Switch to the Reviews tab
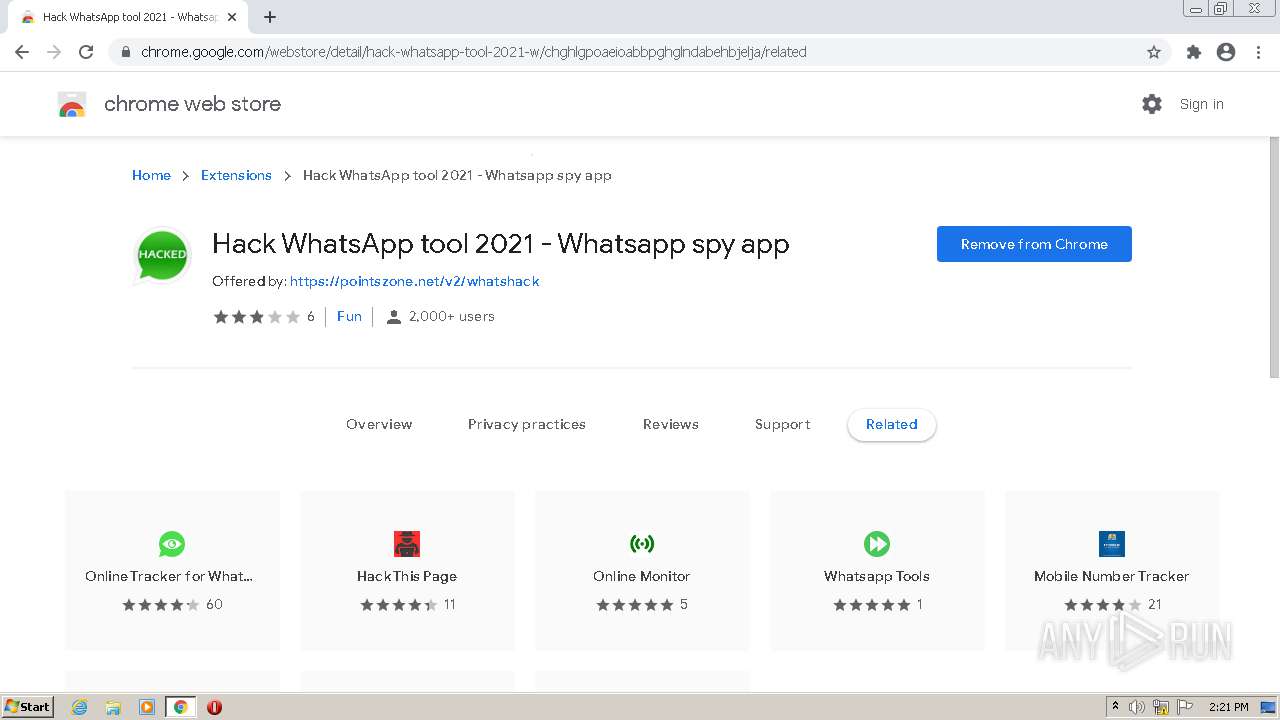The height and width of the screenshot is (720, 1280). click(671, 425)
